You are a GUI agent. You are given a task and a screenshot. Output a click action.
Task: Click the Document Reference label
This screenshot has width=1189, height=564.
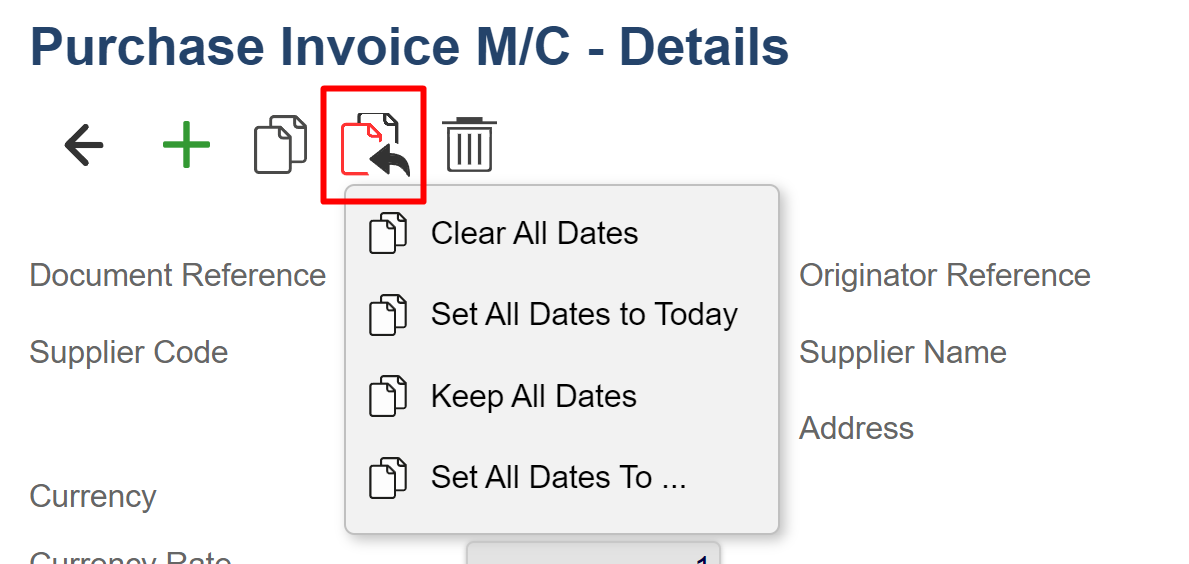pos(178,275)
